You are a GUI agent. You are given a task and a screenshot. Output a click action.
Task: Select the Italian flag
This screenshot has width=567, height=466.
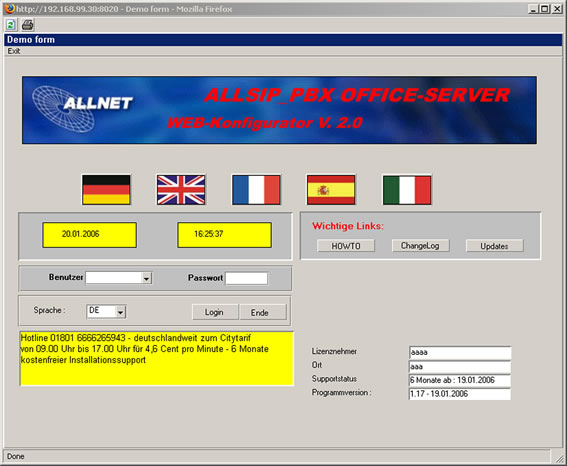coord(407,190)
